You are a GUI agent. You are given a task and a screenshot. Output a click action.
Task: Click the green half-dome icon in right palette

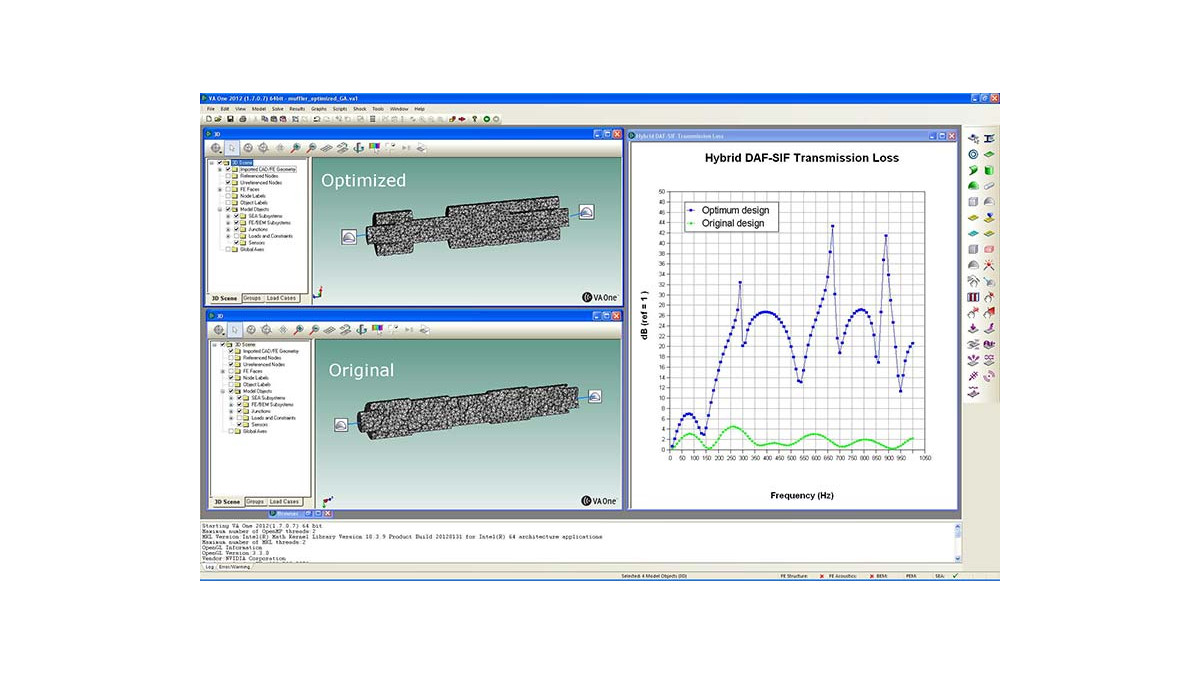pos(973,185)
